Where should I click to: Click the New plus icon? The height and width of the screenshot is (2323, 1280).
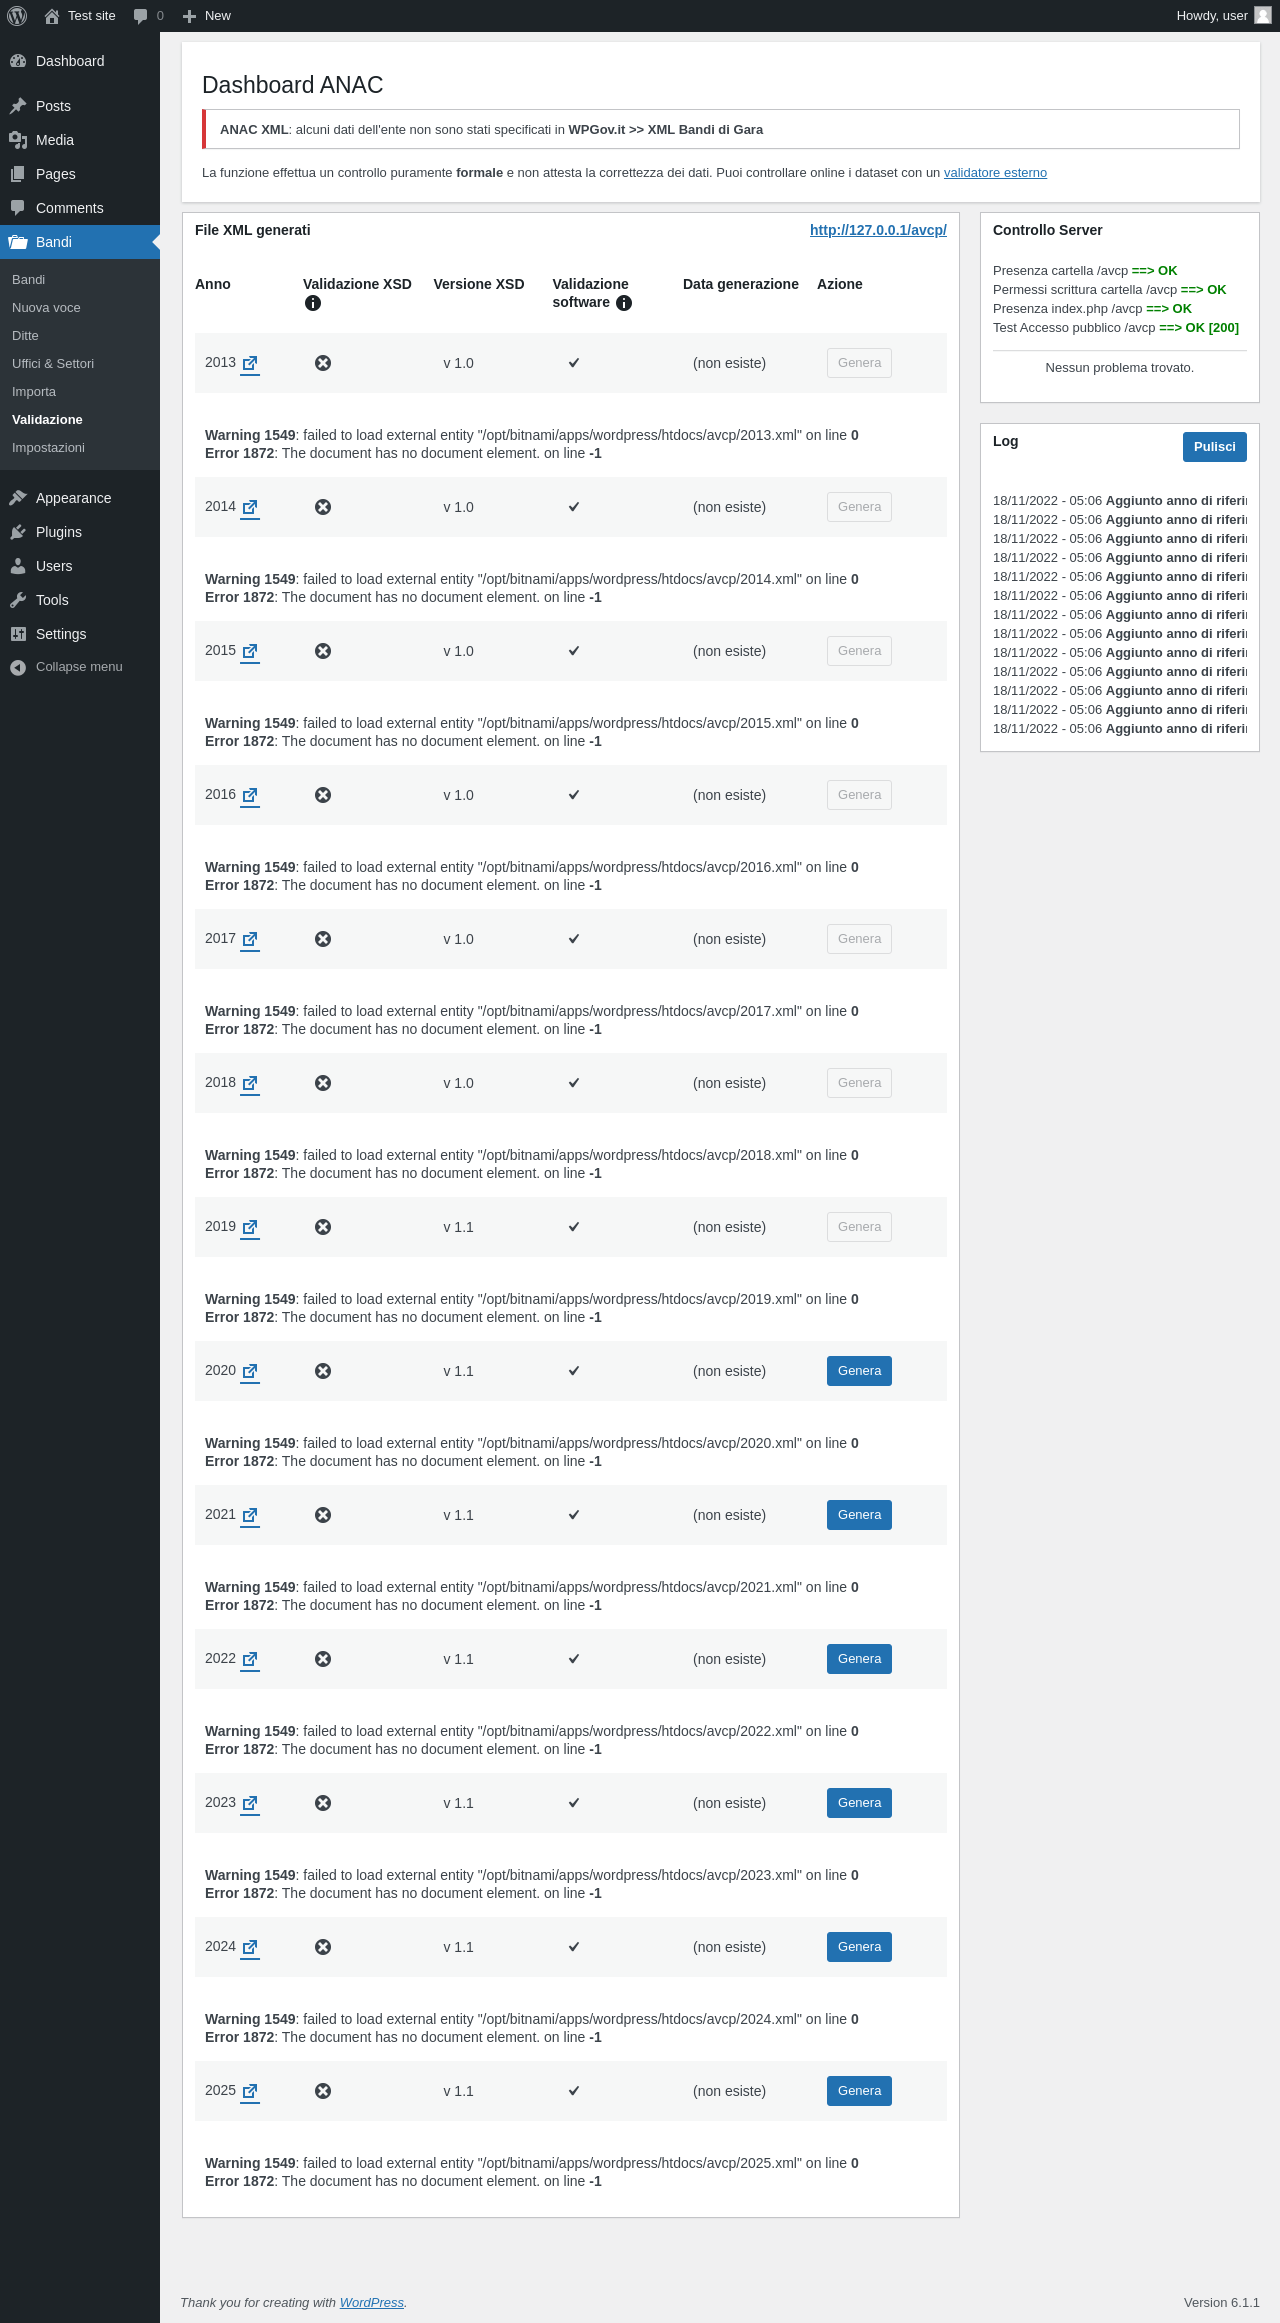(189, 16)
